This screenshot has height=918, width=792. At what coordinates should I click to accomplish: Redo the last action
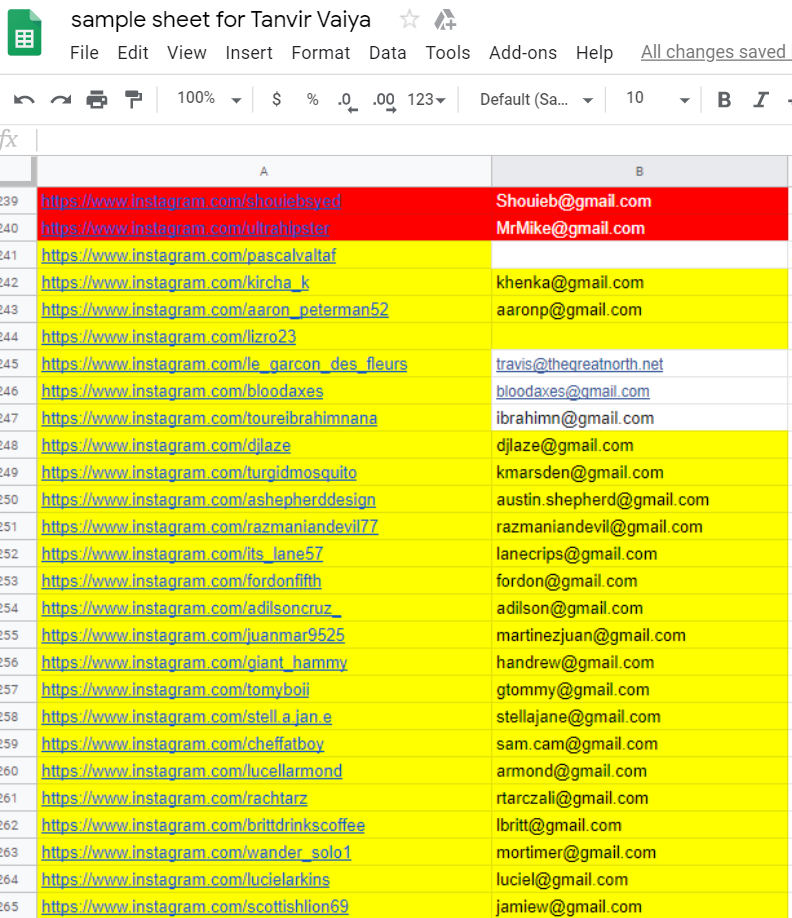(60, 100)
